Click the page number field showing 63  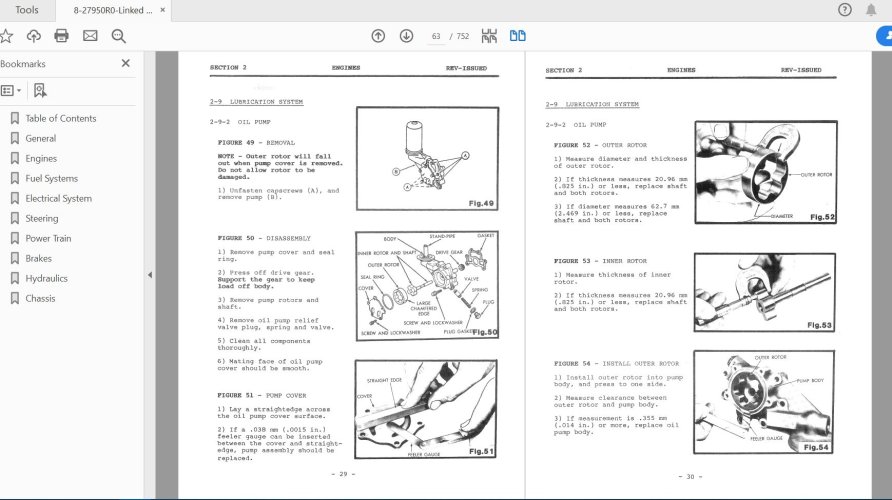tap(436, 36)
